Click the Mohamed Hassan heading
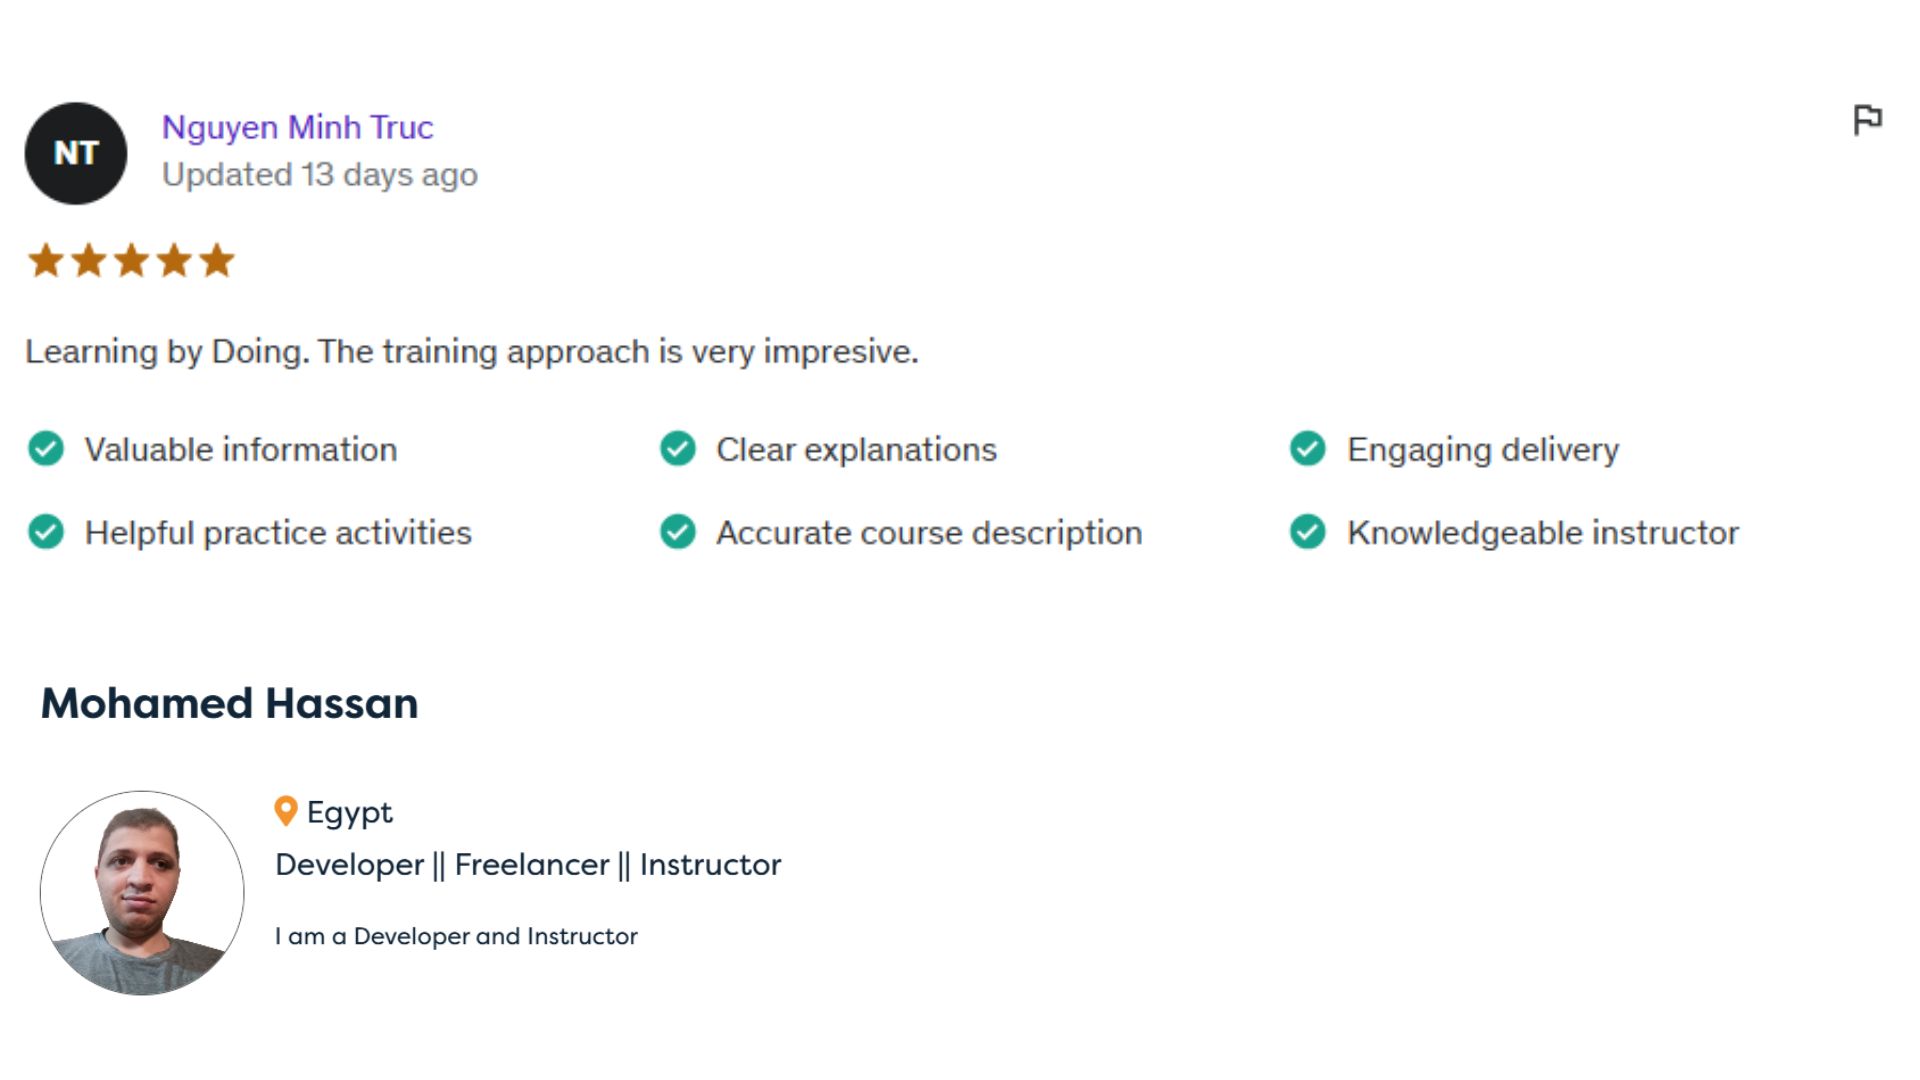Screen dimensions: 1920x1080 coord(229,703)
